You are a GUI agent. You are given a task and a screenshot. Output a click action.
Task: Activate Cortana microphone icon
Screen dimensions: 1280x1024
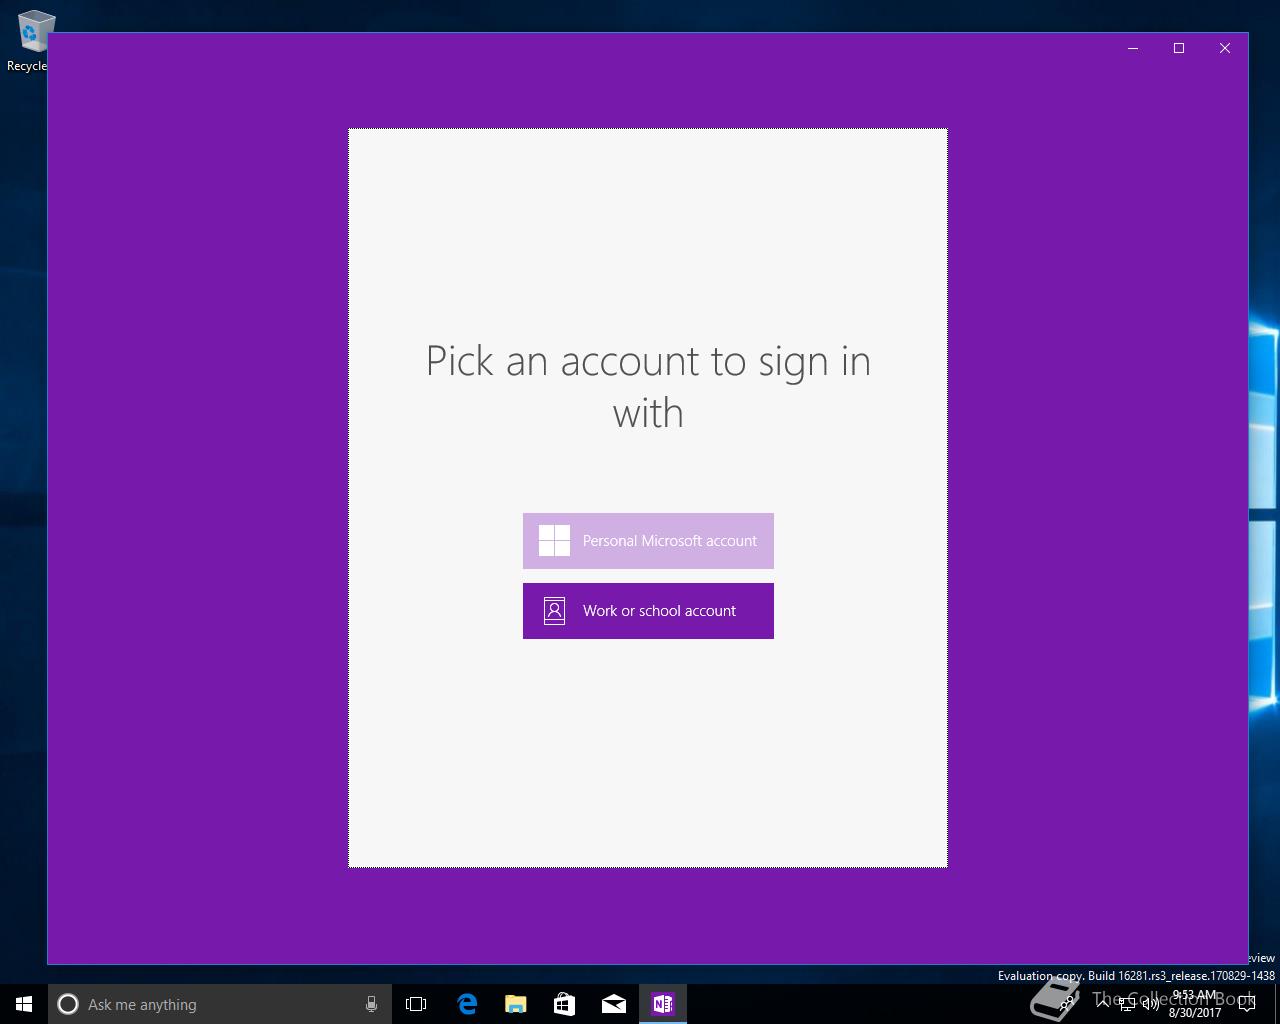(x=371, y=1004)
